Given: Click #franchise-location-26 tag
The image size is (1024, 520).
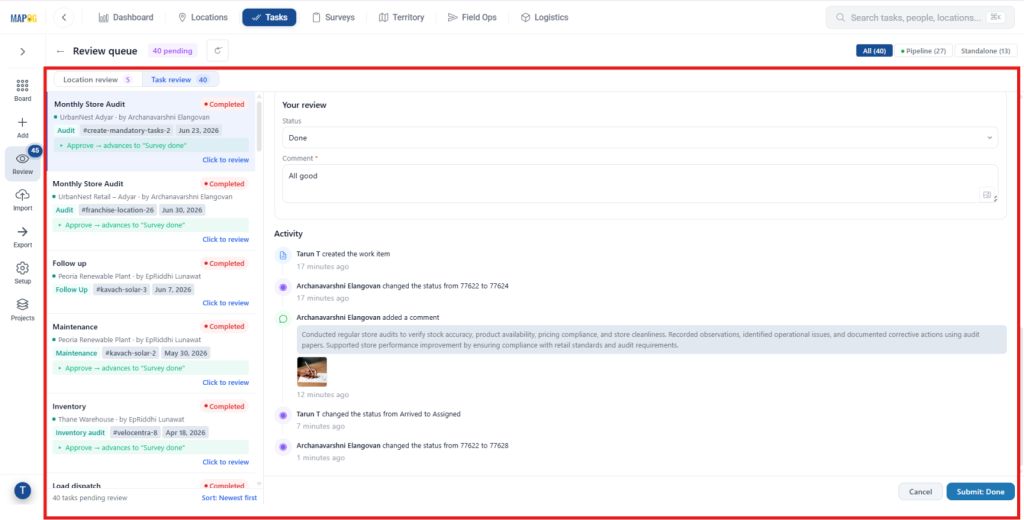Looking at the screenshot, I should [x=118, y=210].
